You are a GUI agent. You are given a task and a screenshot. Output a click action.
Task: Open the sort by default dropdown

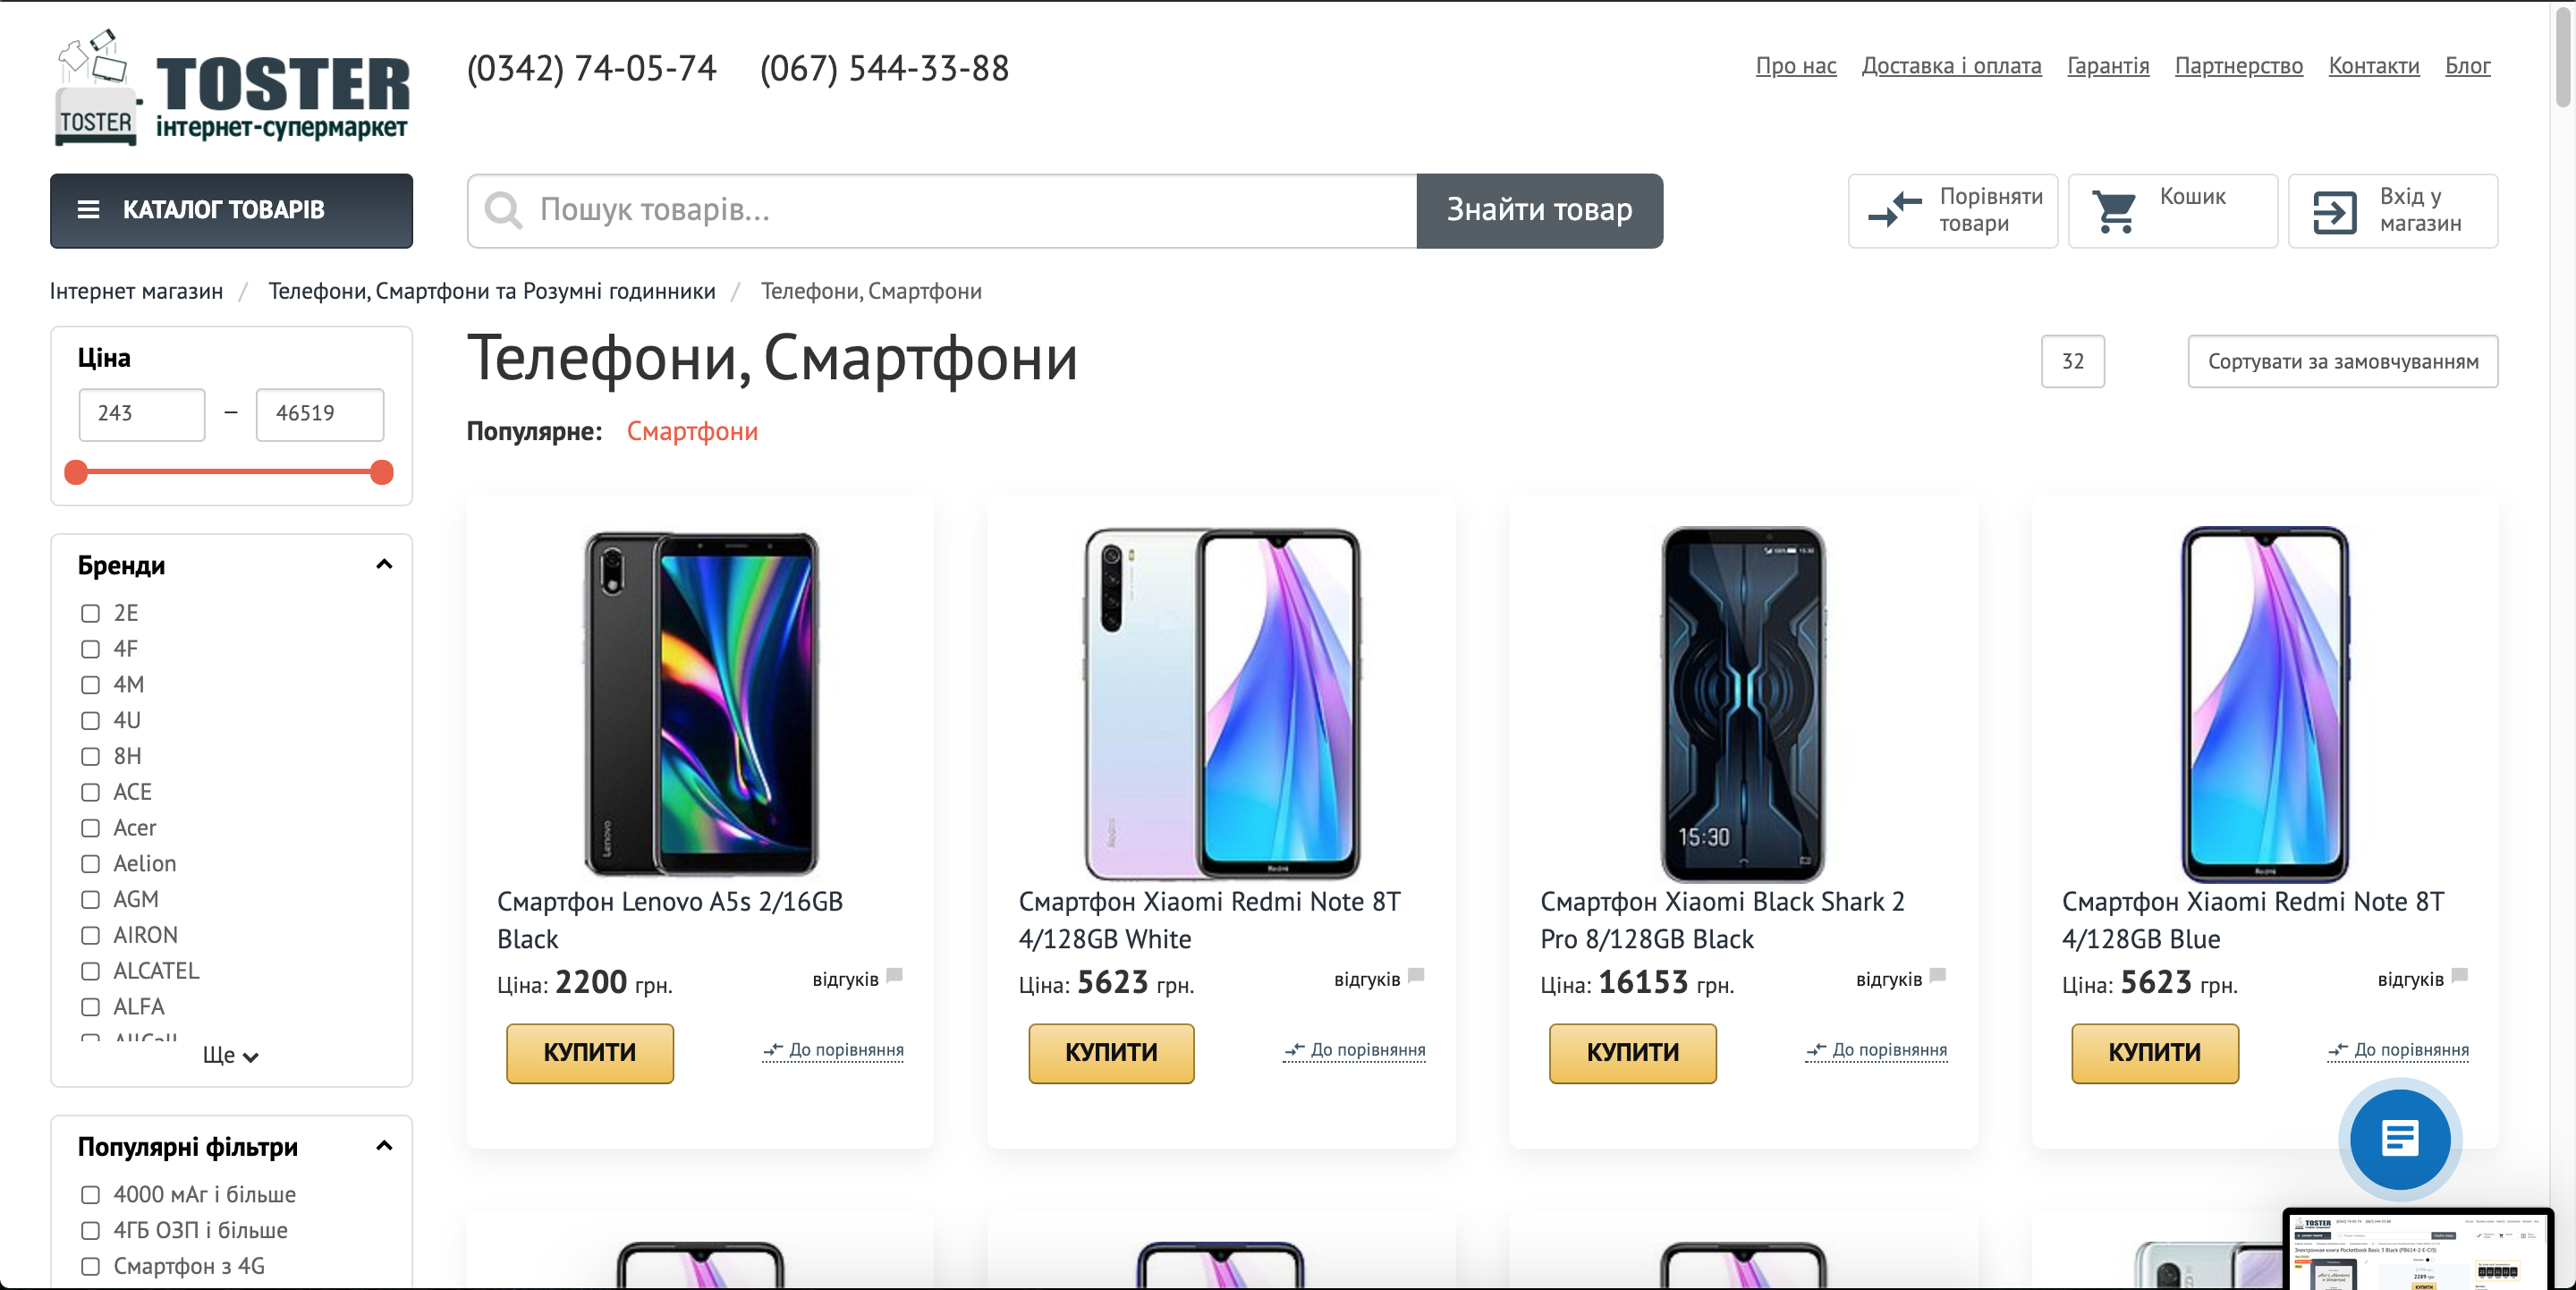point(2342,361)
